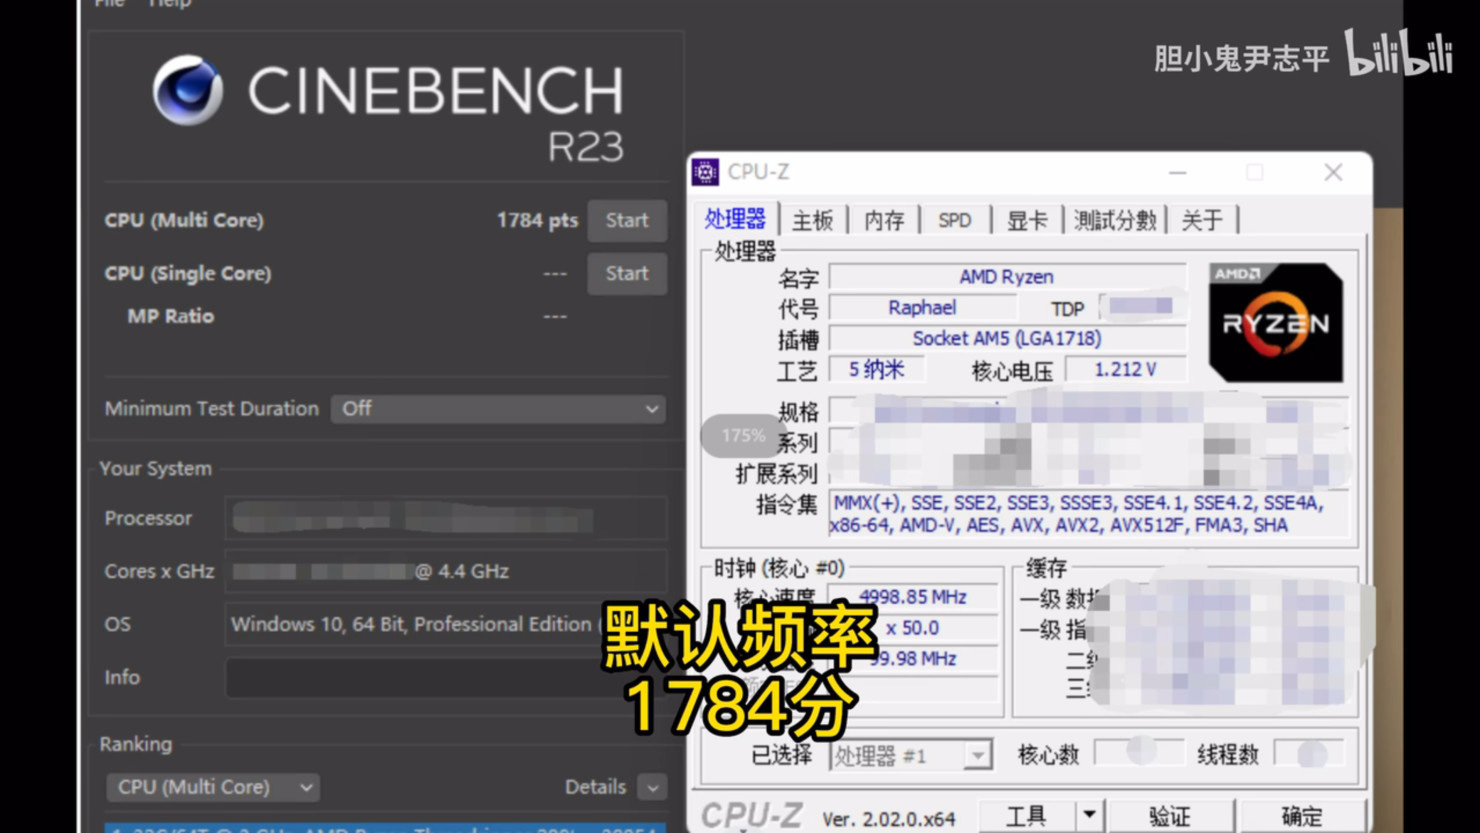Viewport: 1480px width, 833px height.
Task: Select the 测試分數 tab in CPU-Z
Action: point(1115,220)
